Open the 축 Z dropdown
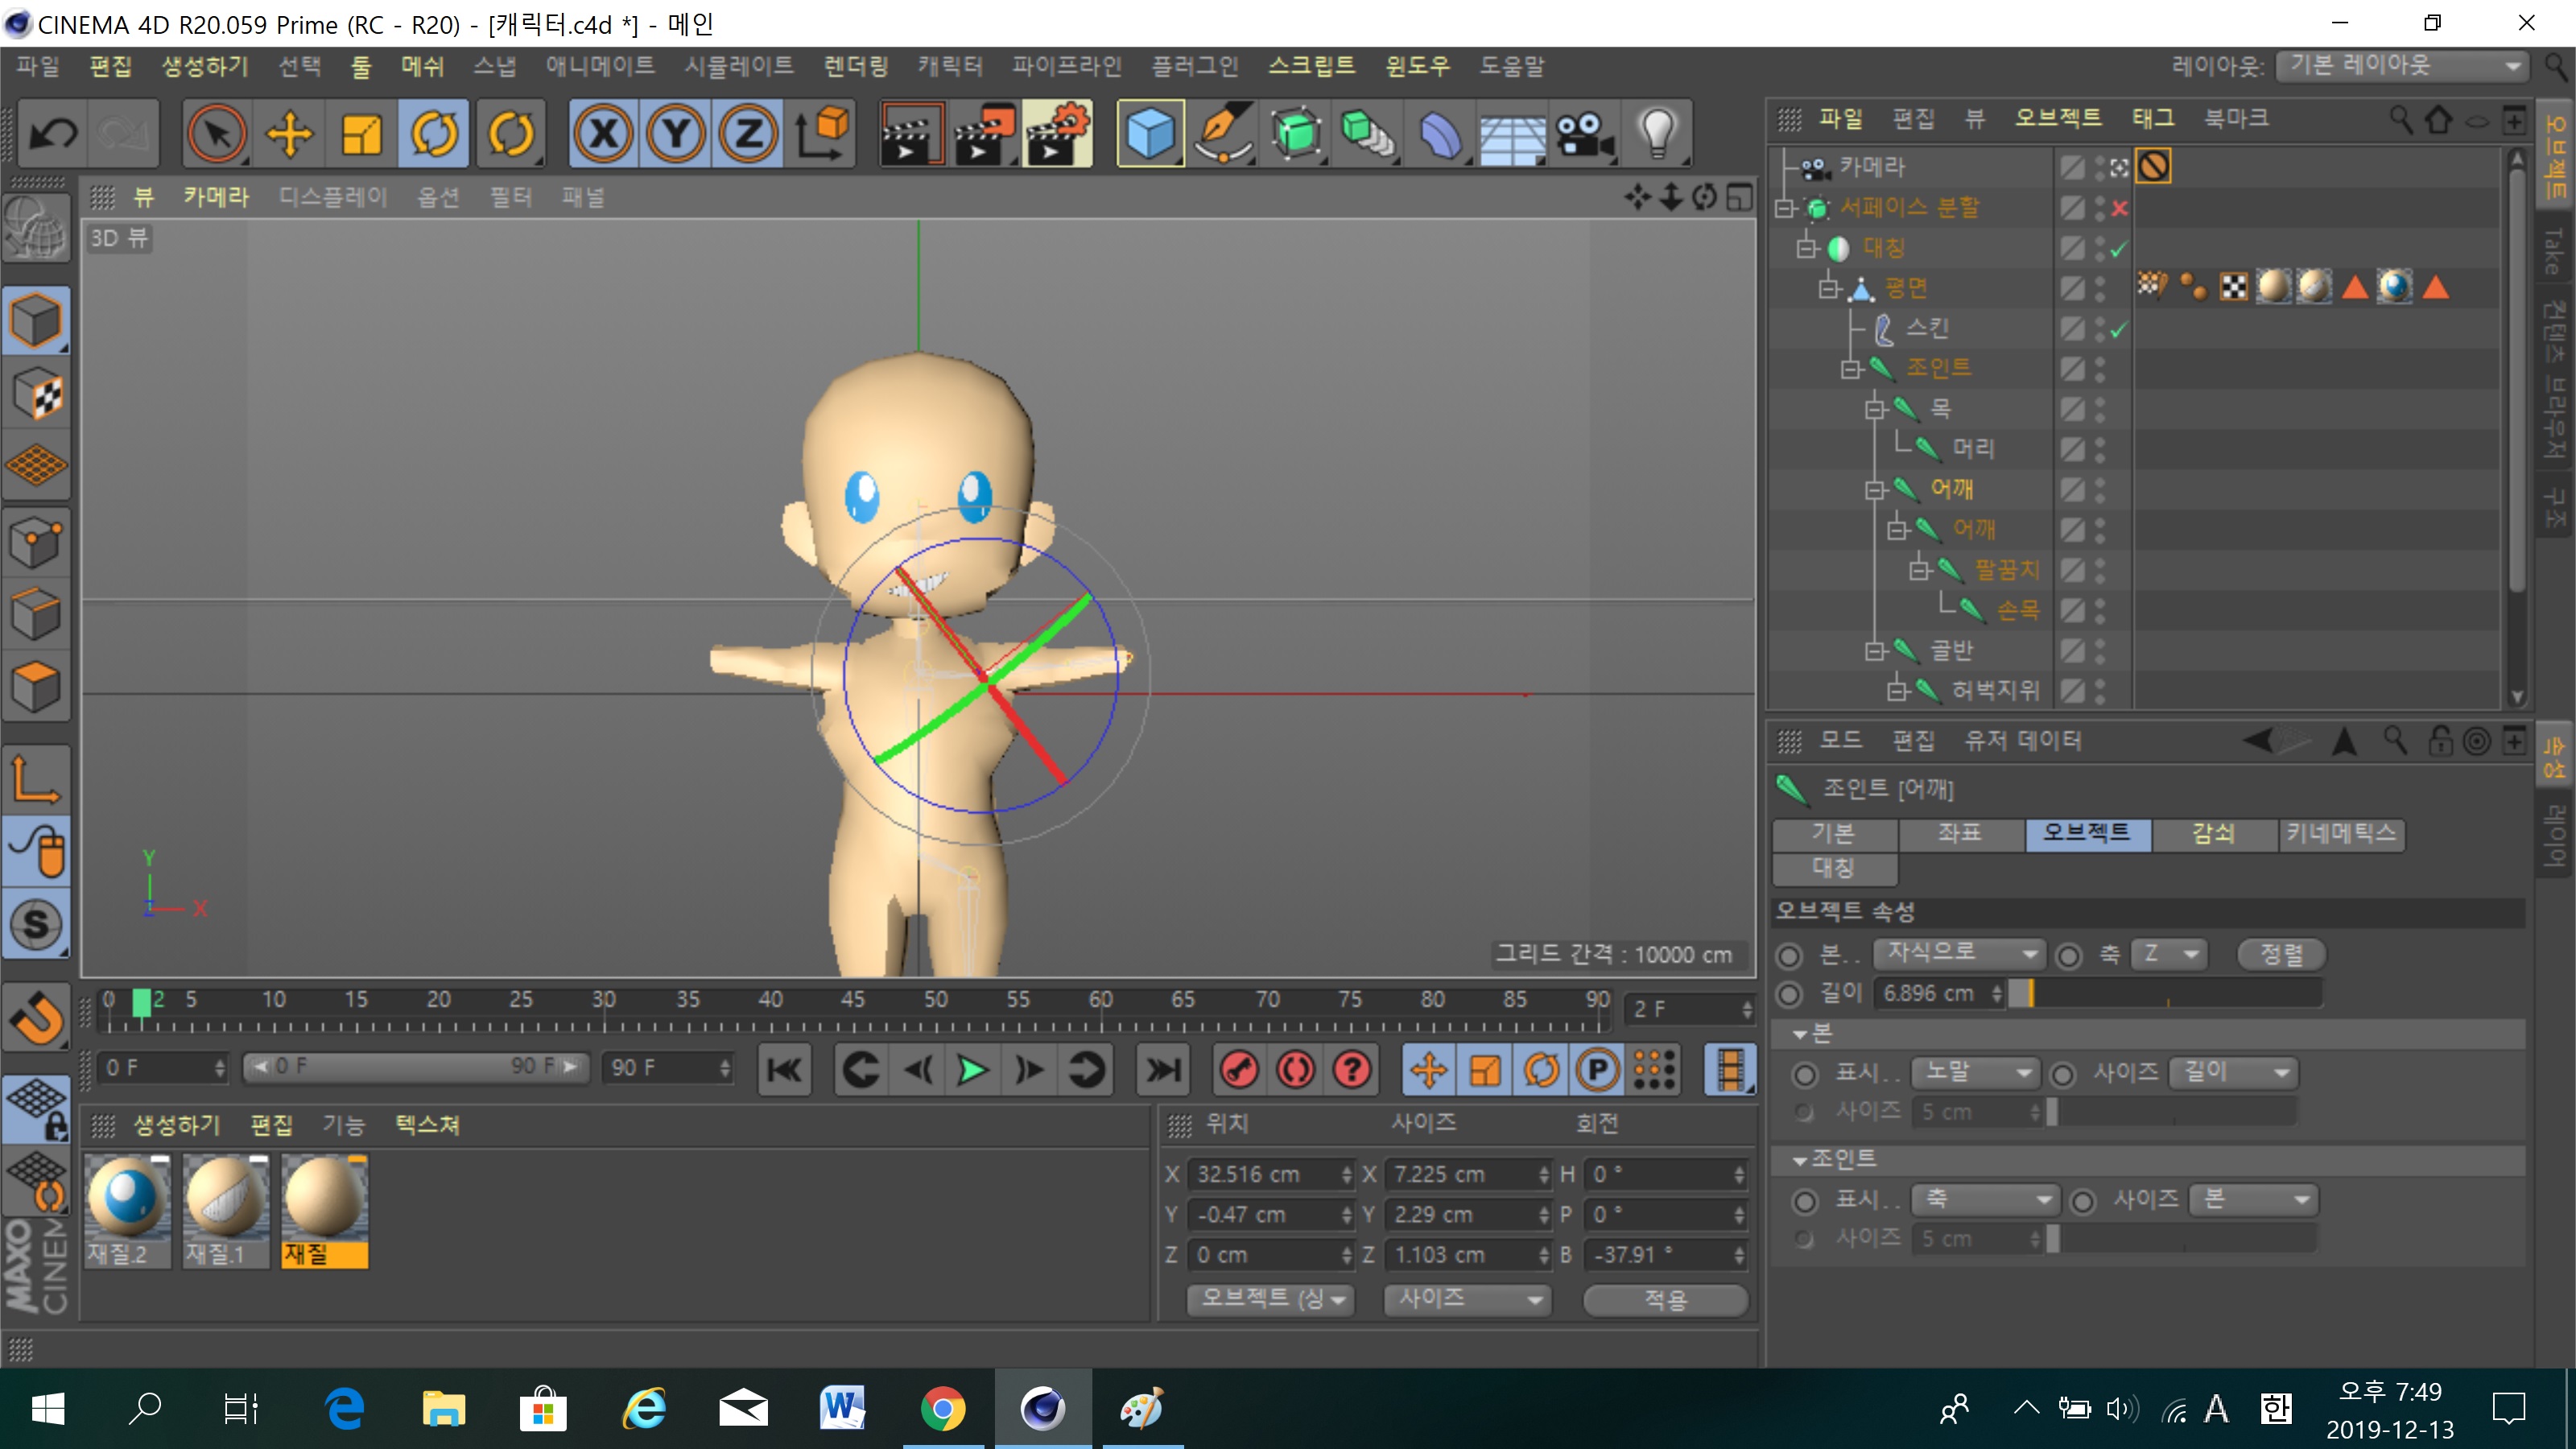The image size is (2576, 1449). pos(2168,952)
